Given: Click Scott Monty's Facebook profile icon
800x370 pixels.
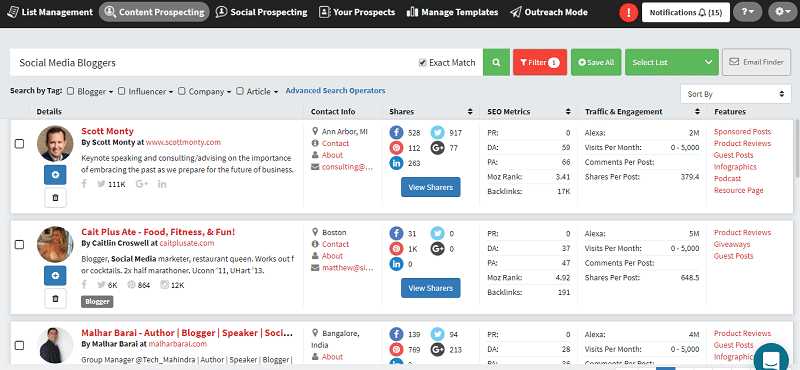Looking at the screenshot, I should tap(84, 184).
